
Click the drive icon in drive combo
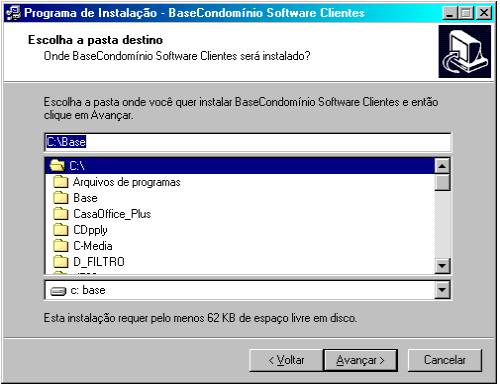click(x=58, y=291)
